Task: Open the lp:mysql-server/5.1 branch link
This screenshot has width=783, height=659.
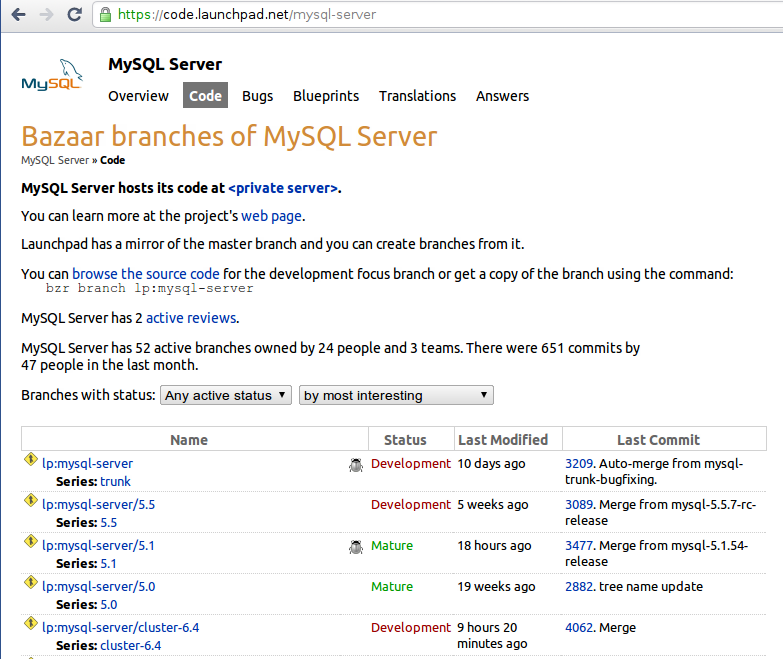Action: click(x=98, y=546)
